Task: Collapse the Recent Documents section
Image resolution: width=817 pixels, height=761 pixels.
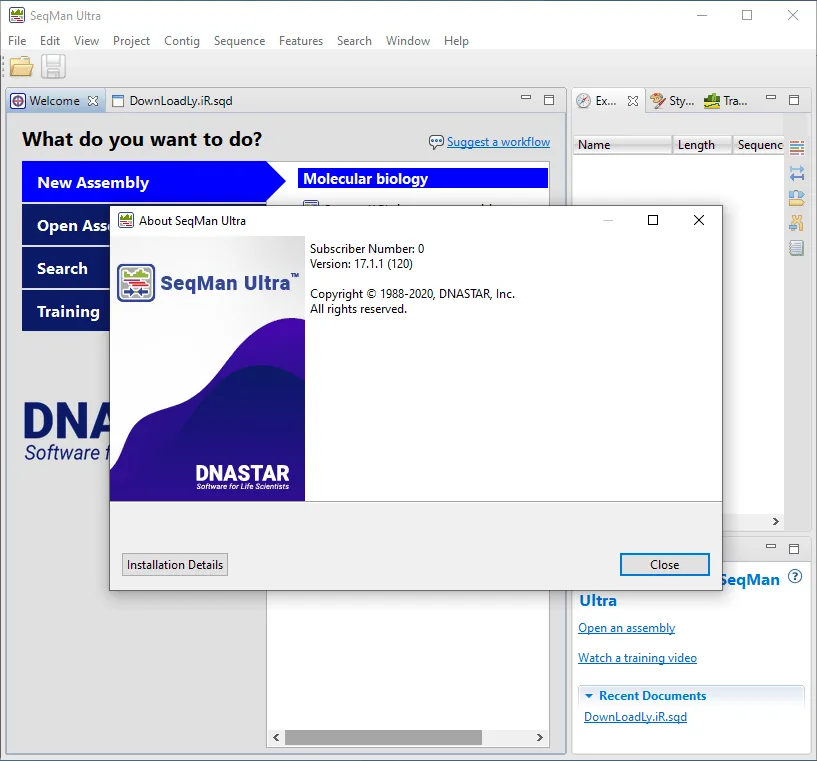Action: 589,696
